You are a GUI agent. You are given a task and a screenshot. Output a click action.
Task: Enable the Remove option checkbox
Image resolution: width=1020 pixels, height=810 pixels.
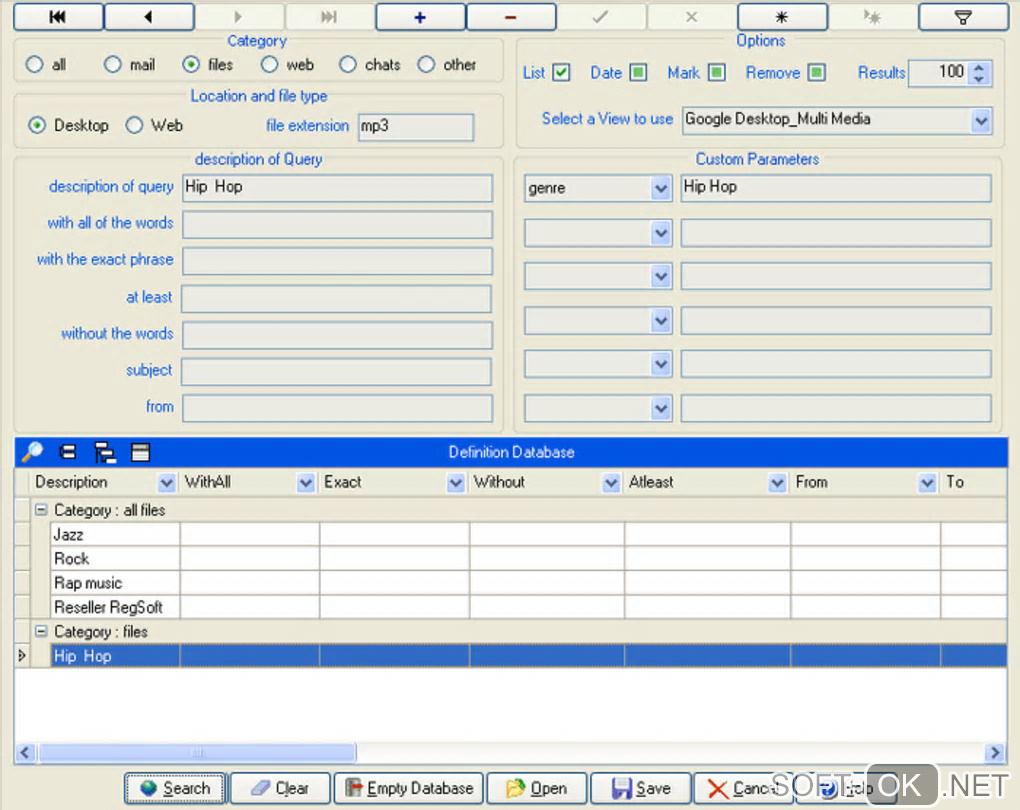(817, 73)
